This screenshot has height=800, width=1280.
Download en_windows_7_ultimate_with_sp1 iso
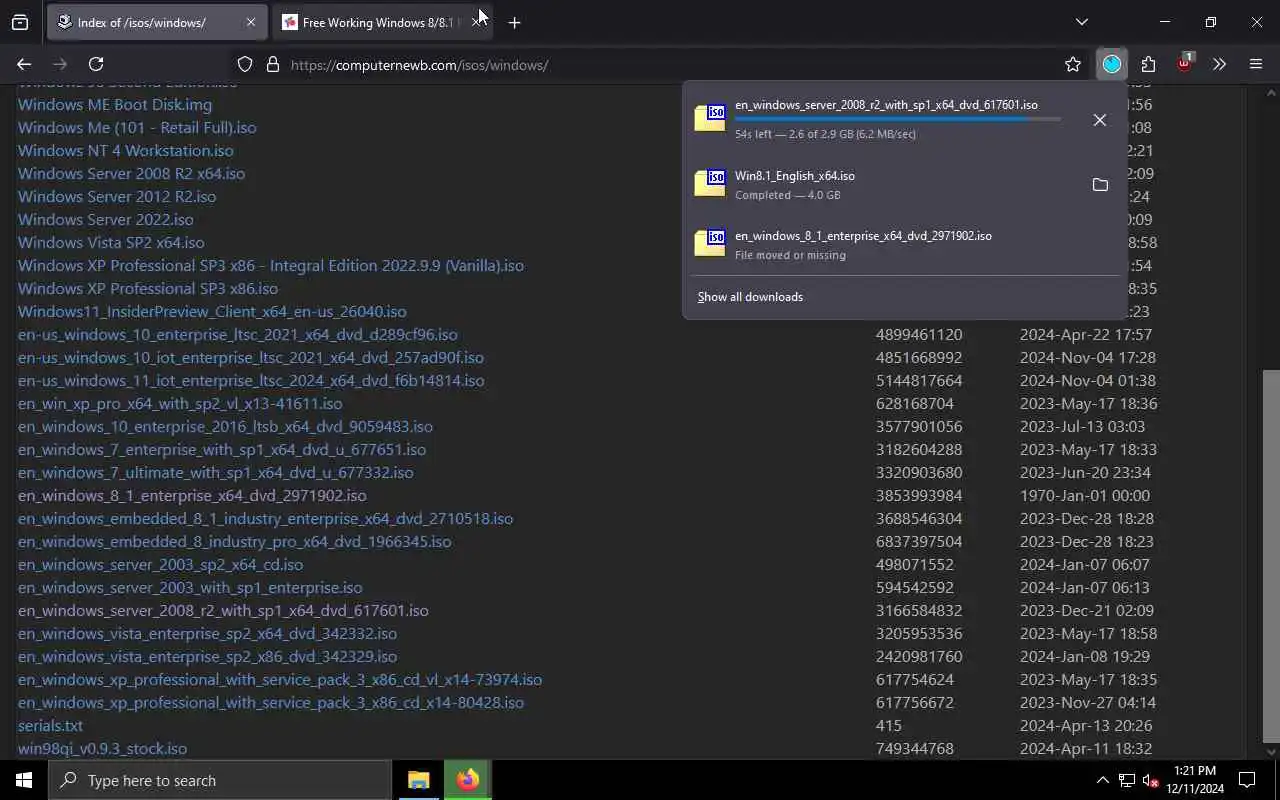click(216, 472)
